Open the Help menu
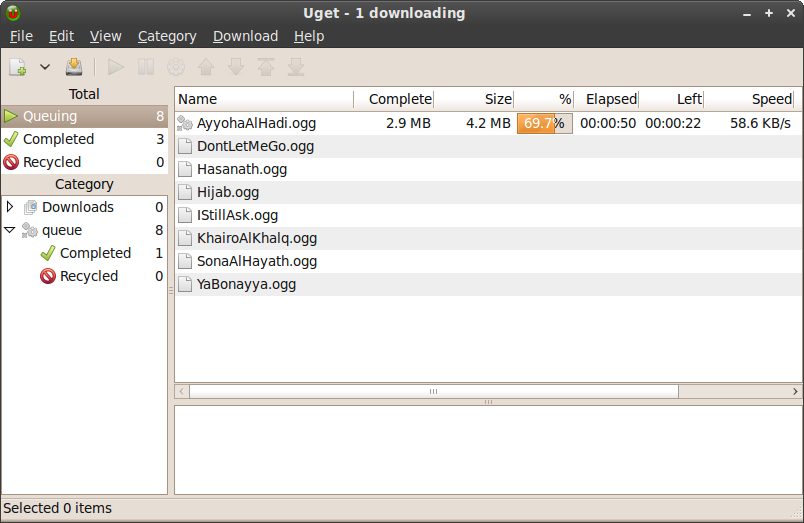This screenshot has height=523, width=804. coord(309,36)
